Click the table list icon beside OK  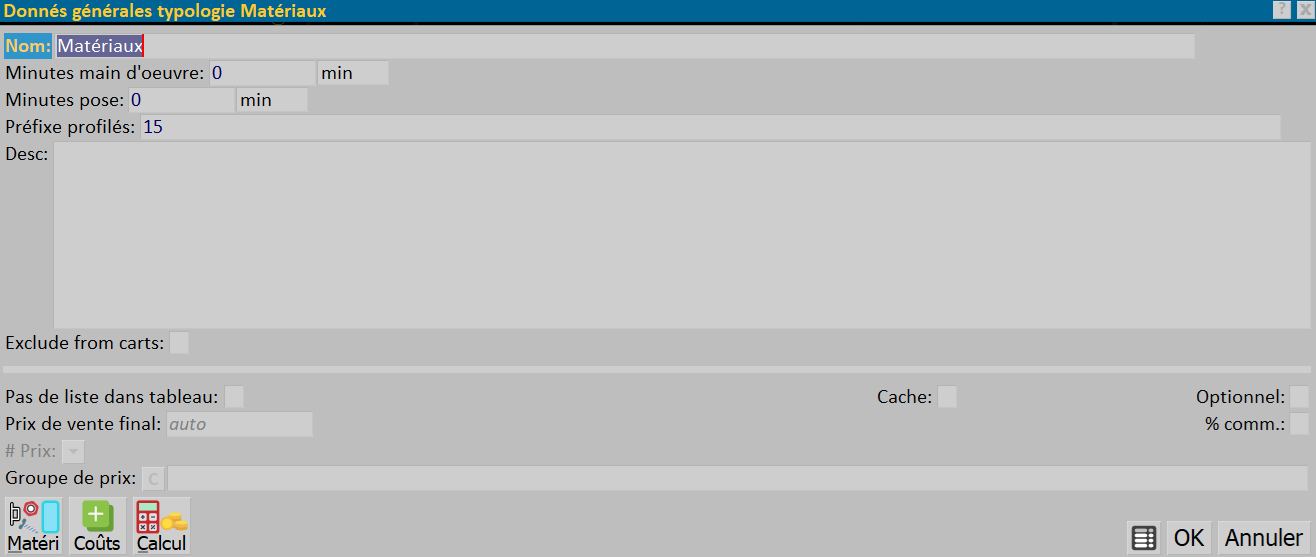pos(1144,538)
